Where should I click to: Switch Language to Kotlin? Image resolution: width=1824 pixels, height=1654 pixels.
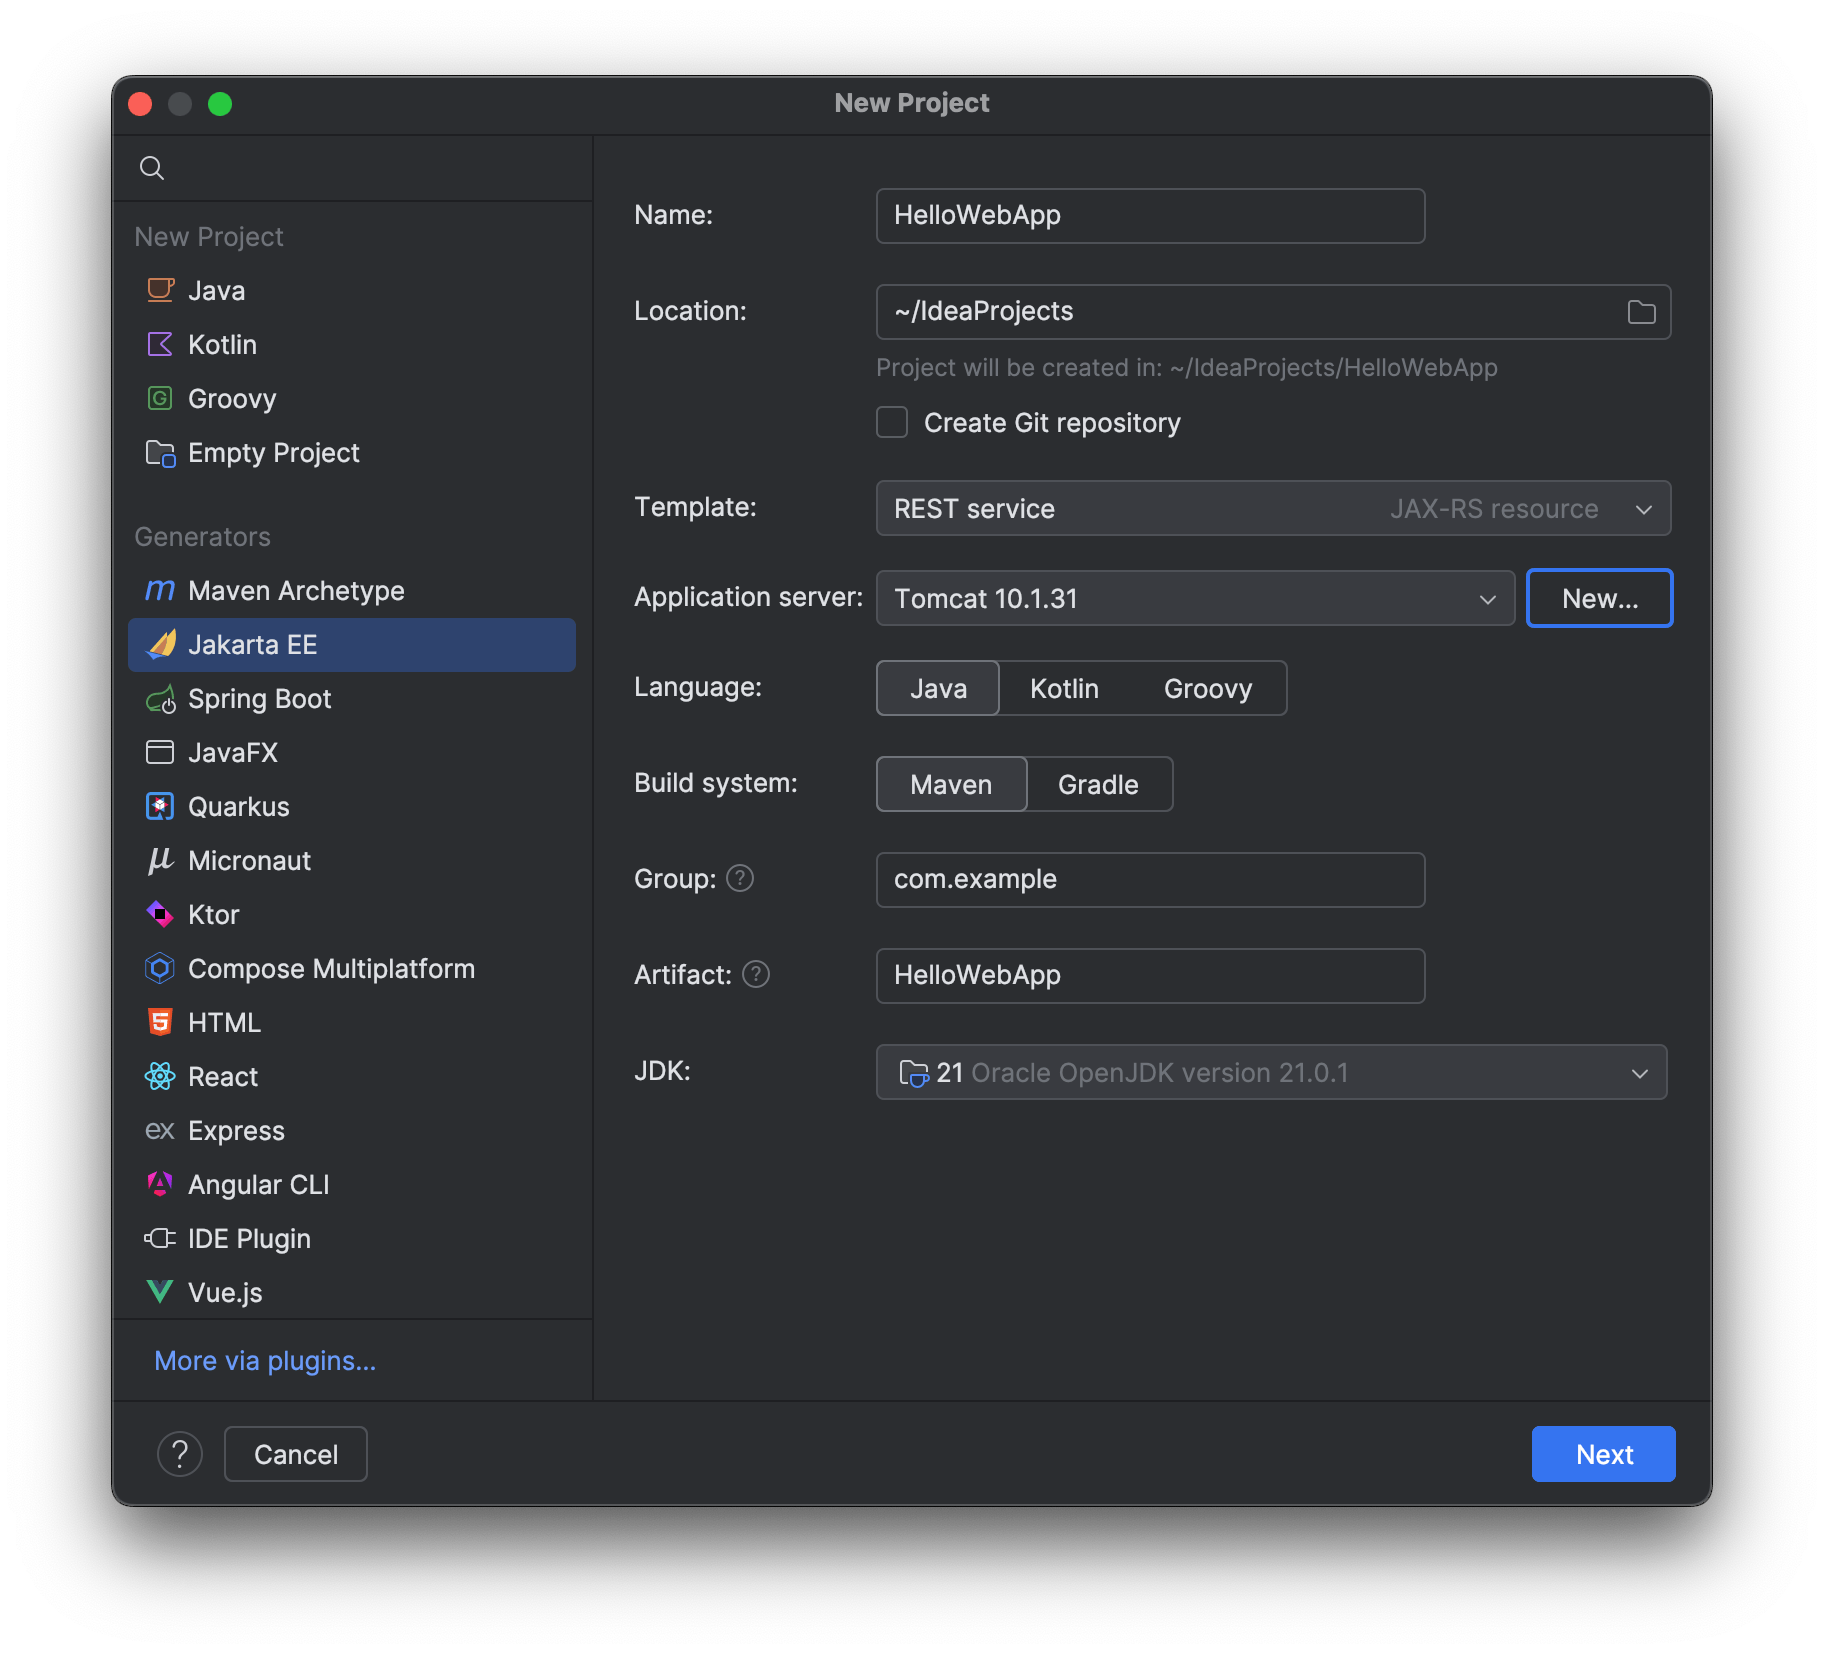pyautogui.click(x=1064, y=689)
